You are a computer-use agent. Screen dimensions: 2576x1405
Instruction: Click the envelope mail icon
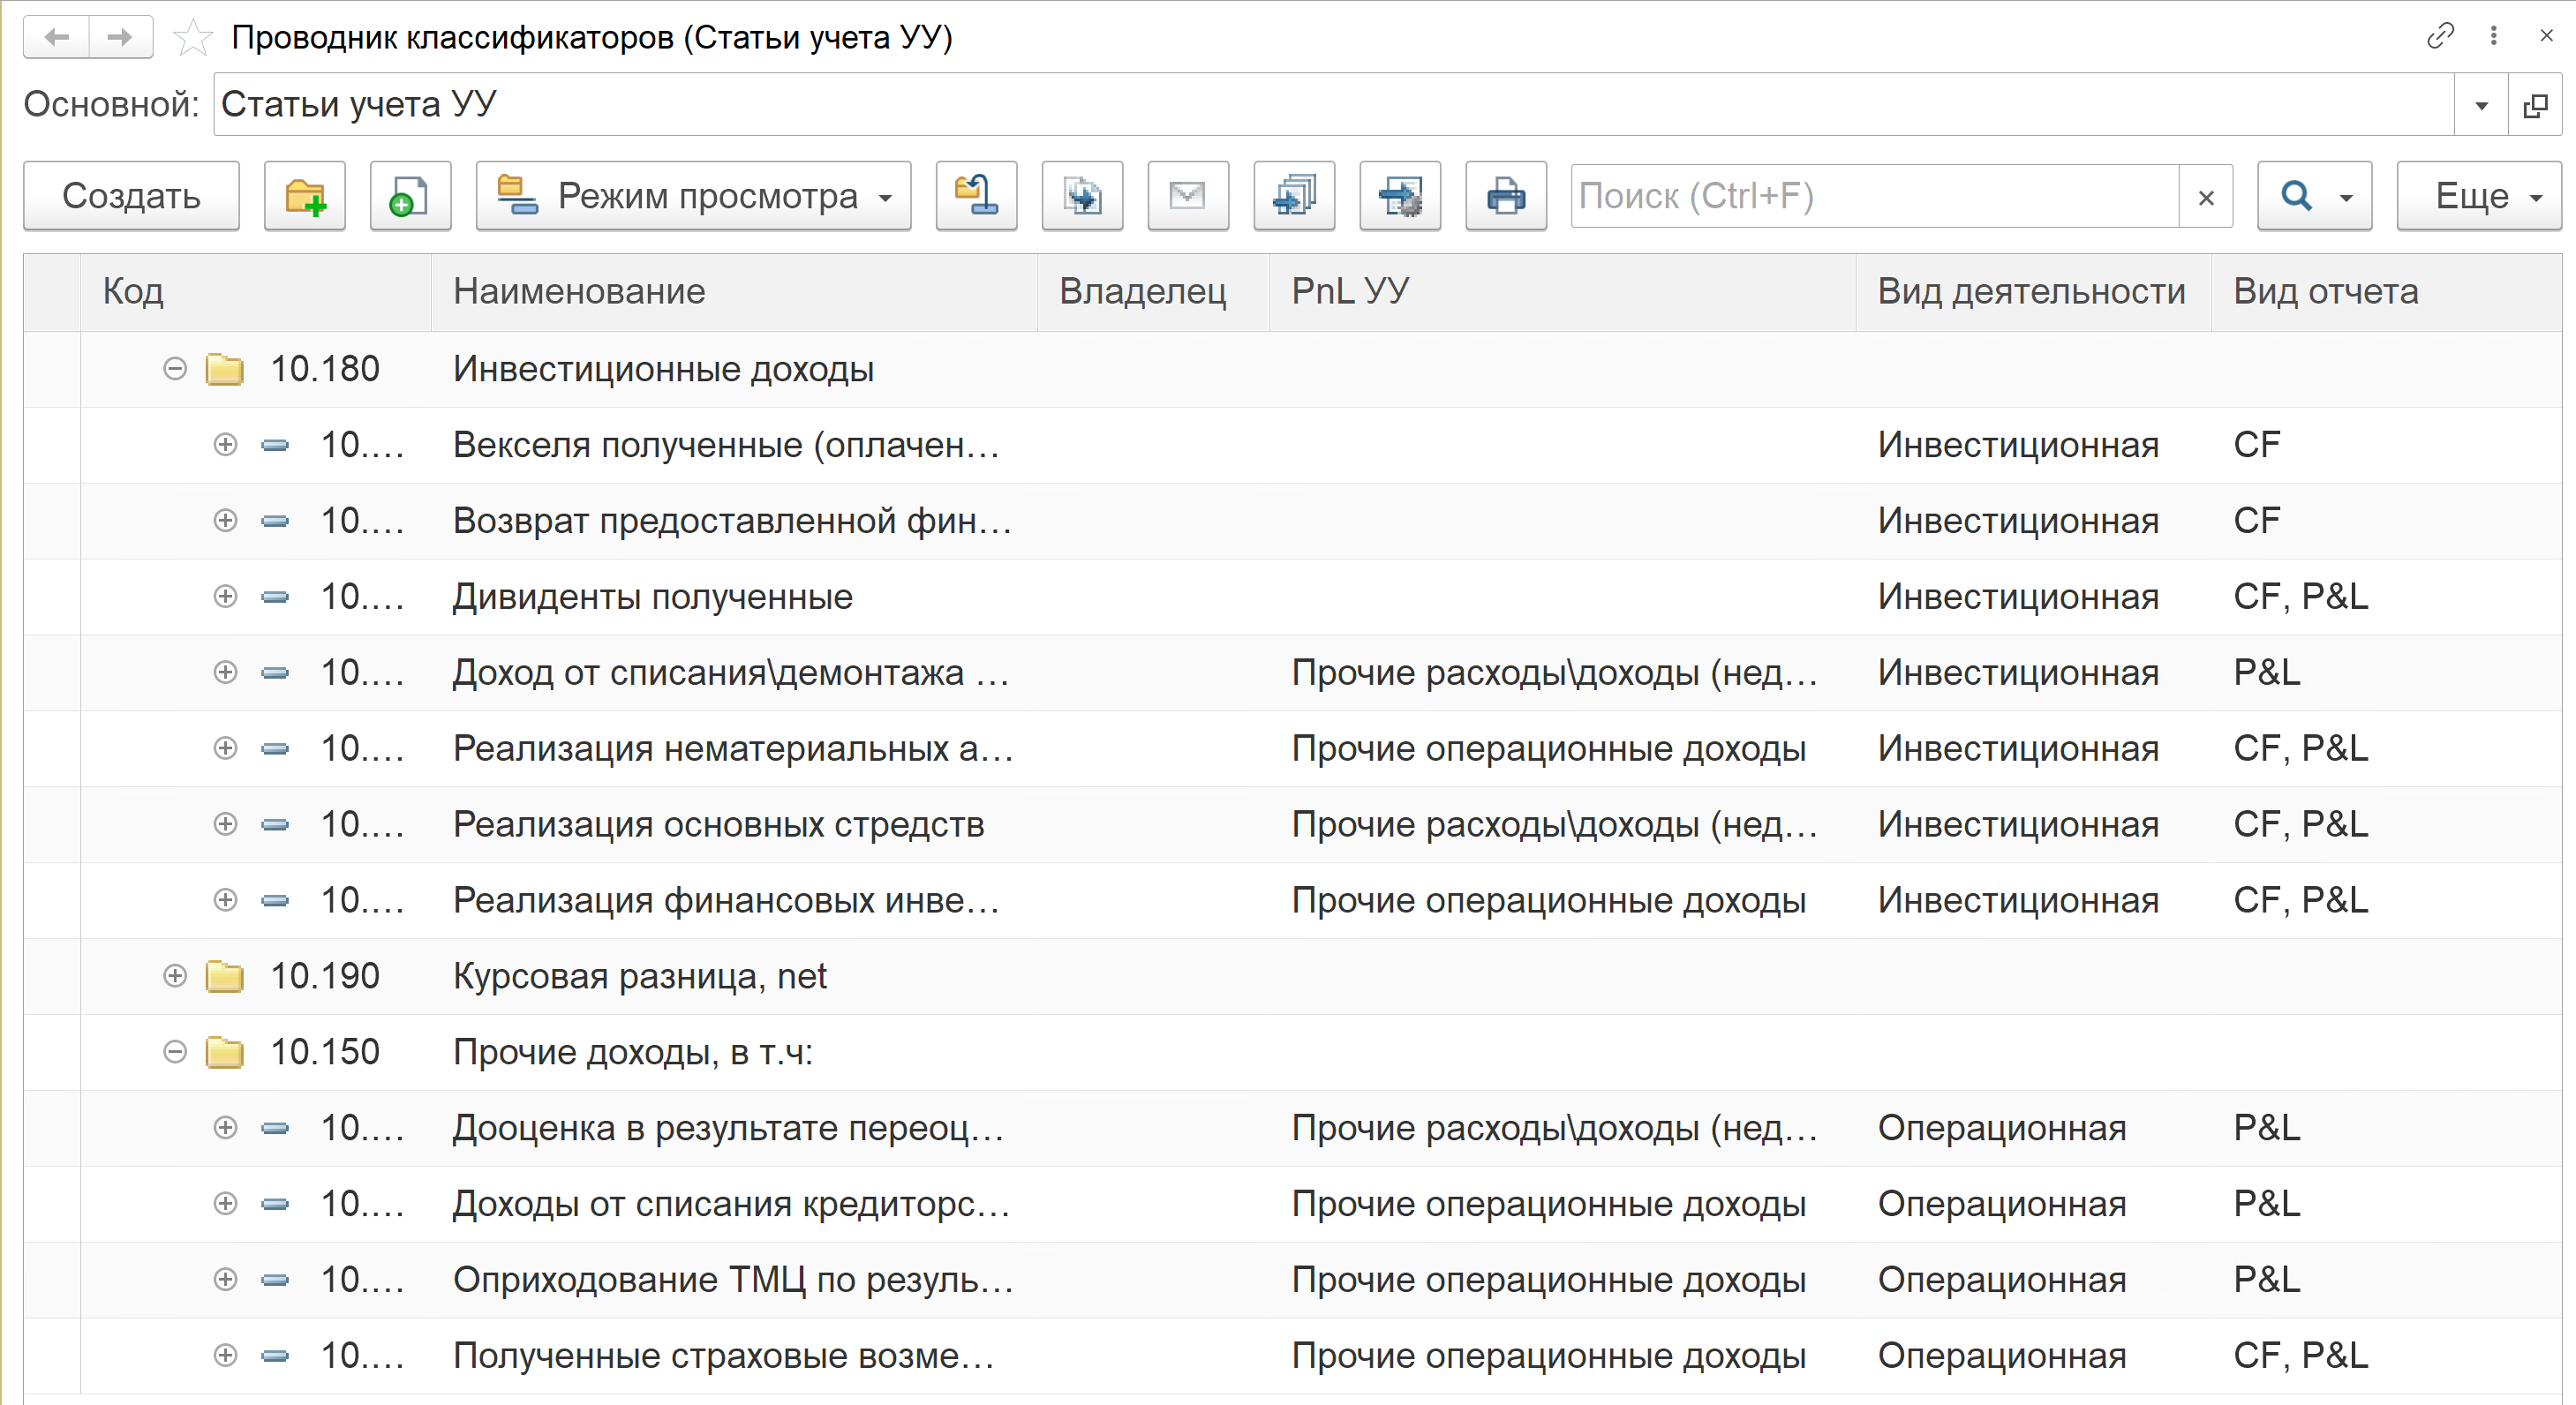pos(1188,196)
